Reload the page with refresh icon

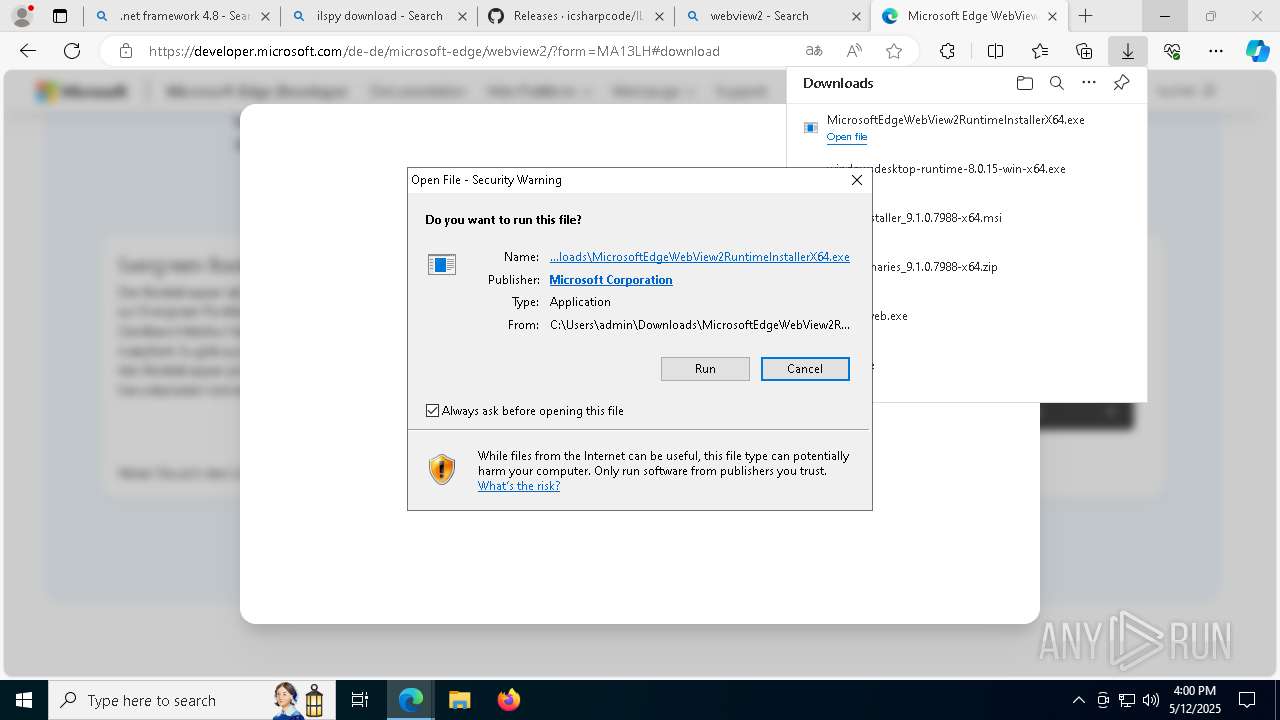pyautogui.click(x=72, y=51)
